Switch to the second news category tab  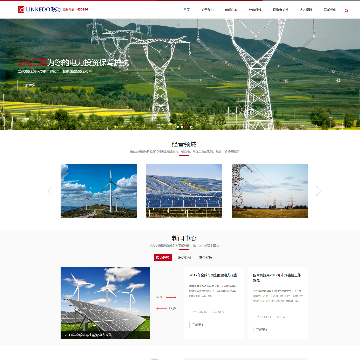(184, 257)
